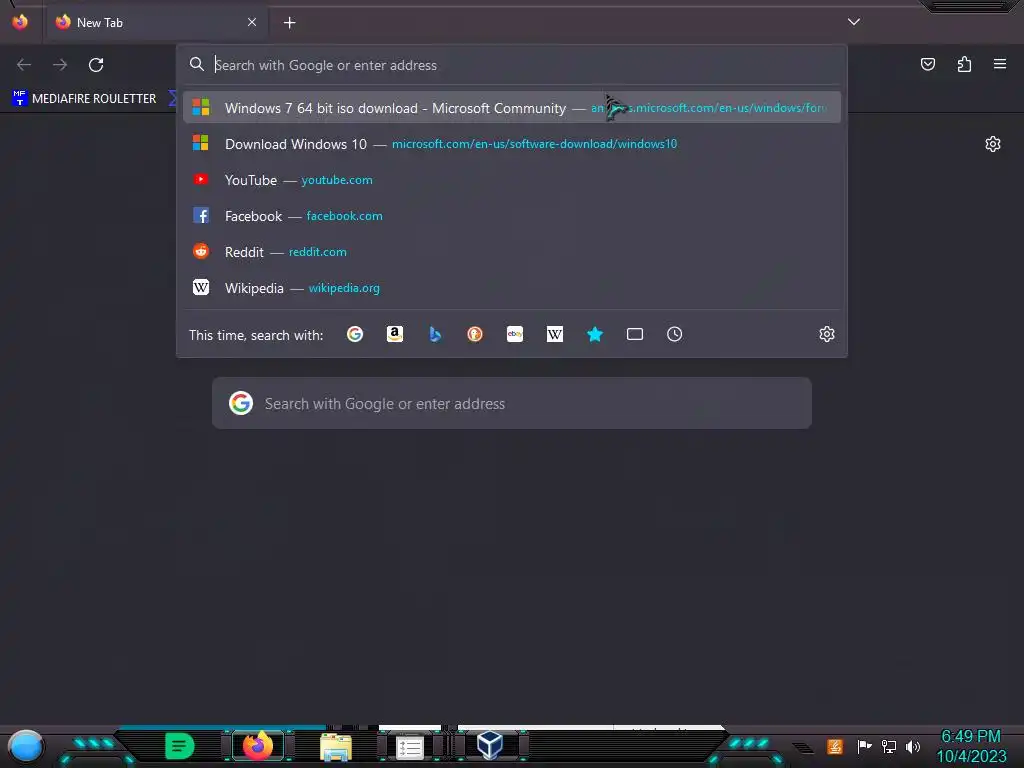Open File Explorer from the taskbar

(336, 746)
